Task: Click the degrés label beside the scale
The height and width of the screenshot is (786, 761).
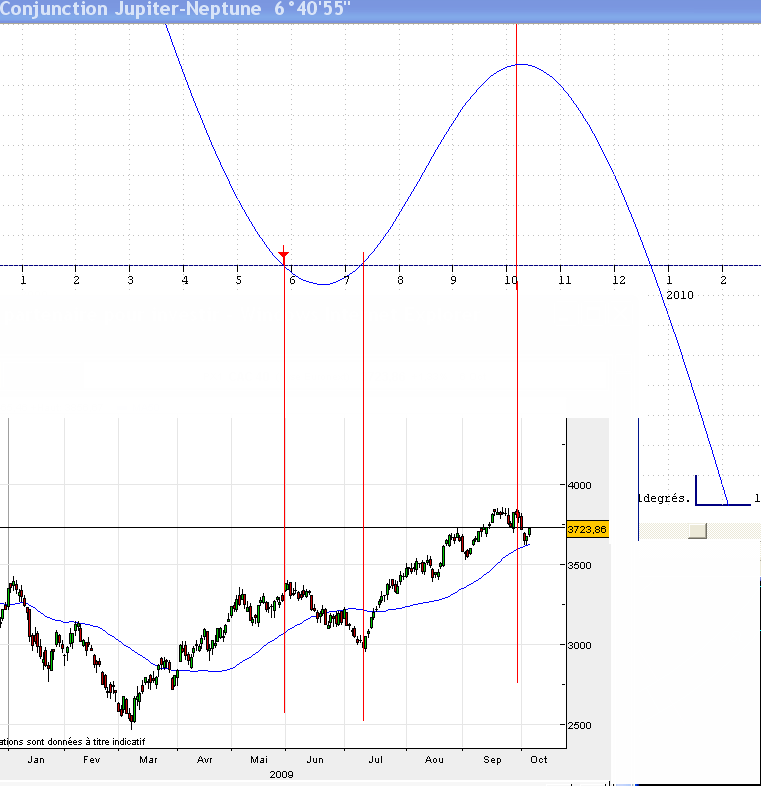Action: [x=664, y=498]
